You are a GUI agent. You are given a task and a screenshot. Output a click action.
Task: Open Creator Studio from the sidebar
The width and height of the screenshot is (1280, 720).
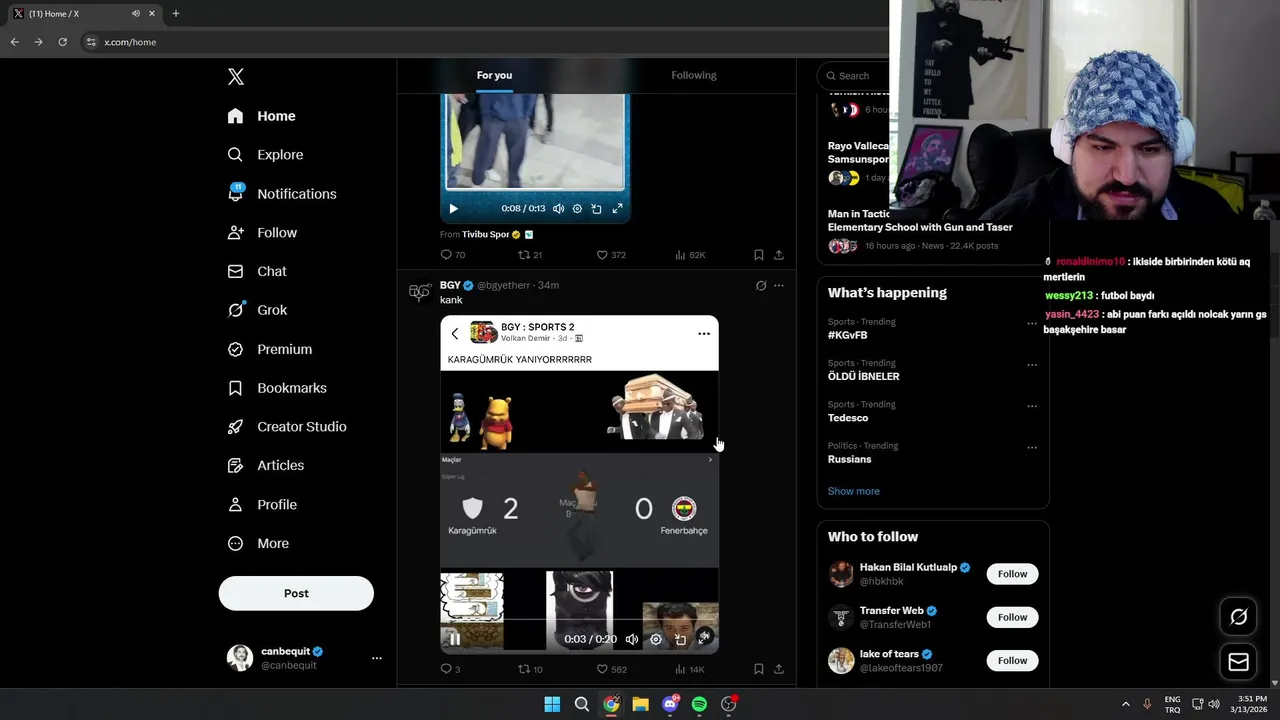287,427
